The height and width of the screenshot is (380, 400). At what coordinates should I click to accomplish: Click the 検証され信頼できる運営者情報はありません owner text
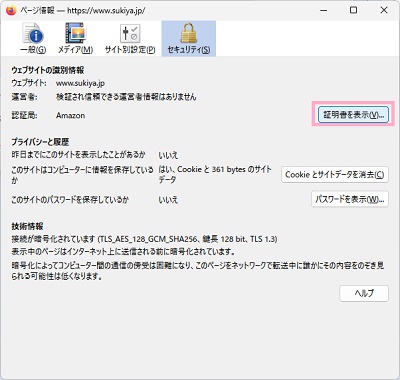coord(126,97)
